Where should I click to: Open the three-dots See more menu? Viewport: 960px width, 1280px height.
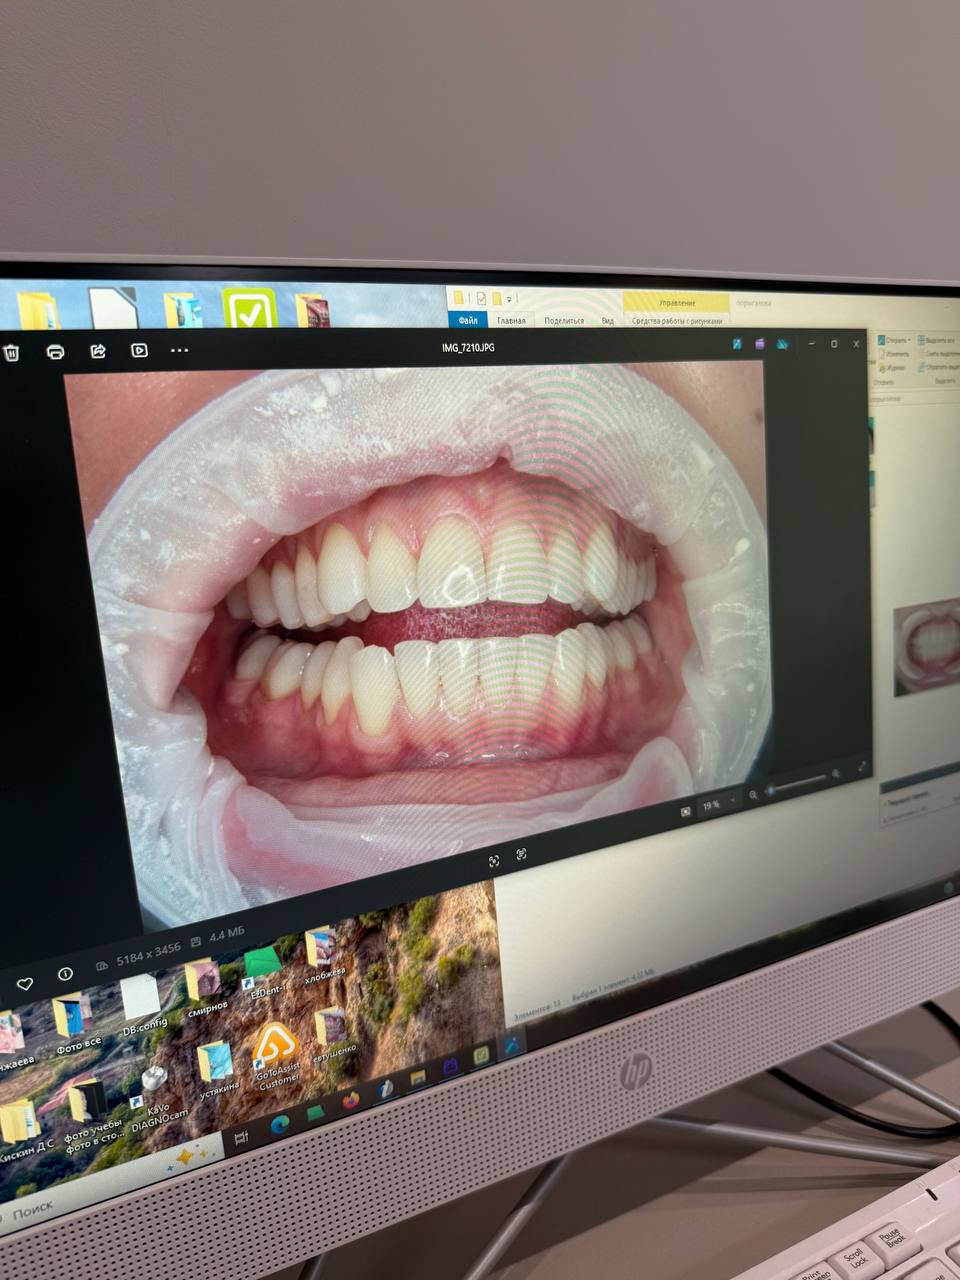(x=179, y=350)
